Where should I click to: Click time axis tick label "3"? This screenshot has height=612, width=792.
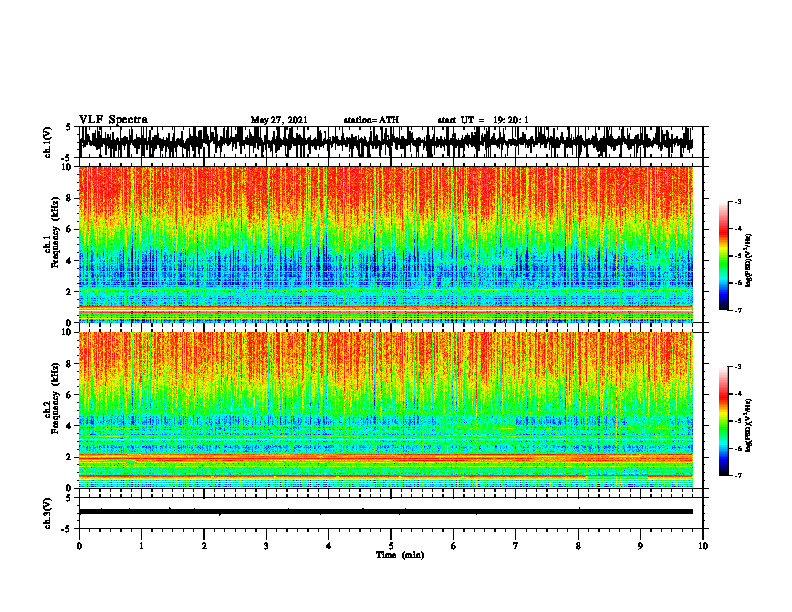[x=266, y=546]
